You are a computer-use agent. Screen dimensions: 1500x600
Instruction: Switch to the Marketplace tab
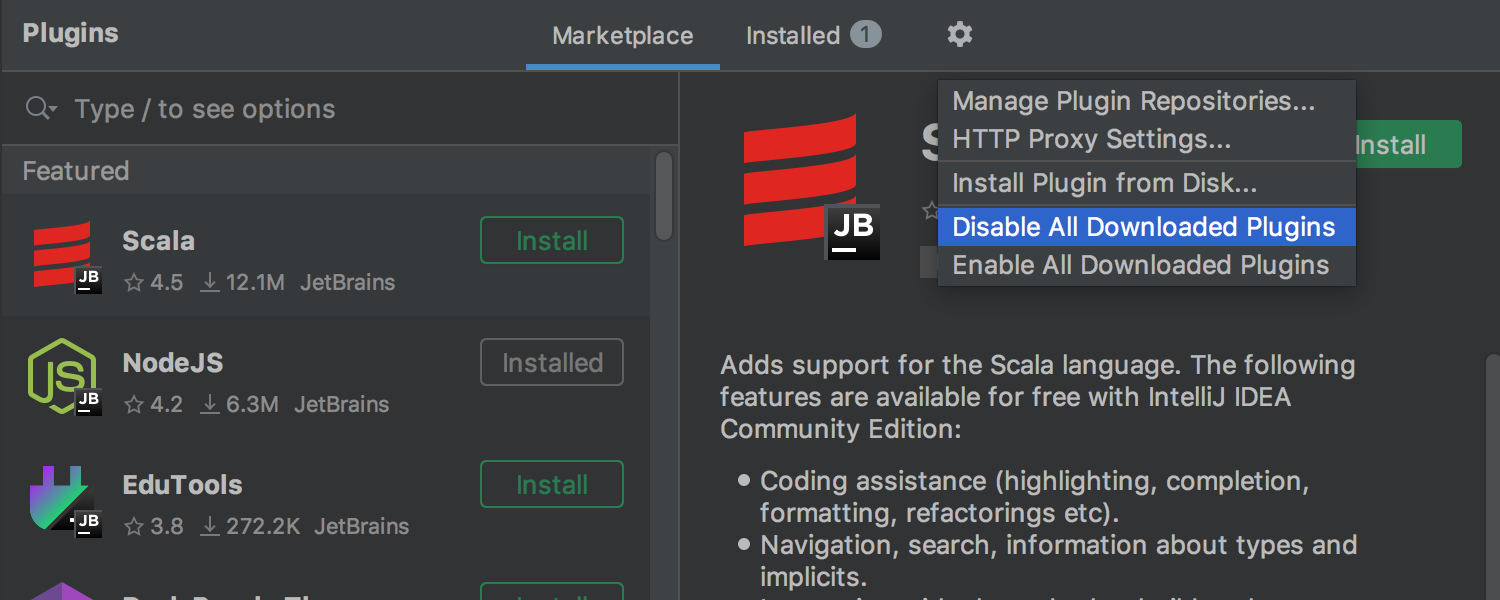tap(622, 35)
